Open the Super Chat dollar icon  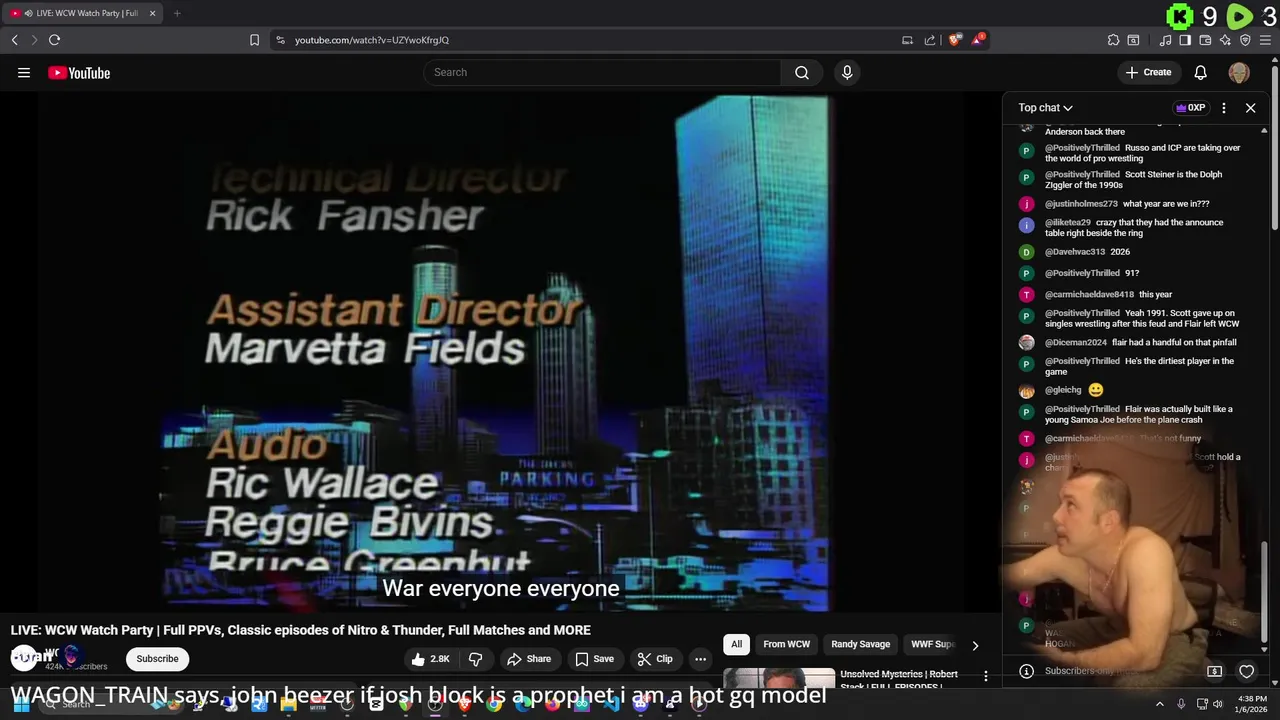(1214, 671)
